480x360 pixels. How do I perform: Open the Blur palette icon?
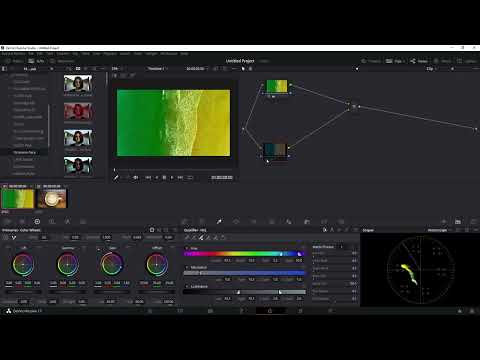click(x=289, y=221)
